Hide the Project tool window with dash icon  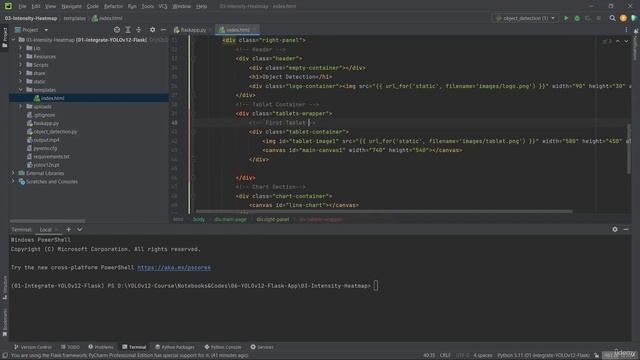click(163, 30)
